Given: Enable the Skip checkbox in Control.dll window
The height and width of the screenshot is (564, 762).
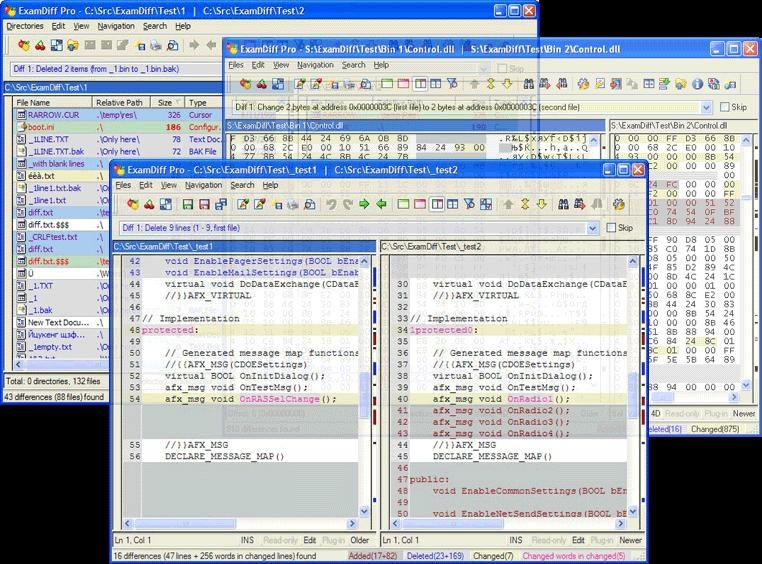Looking at the screenshot, I should point(725,107).
